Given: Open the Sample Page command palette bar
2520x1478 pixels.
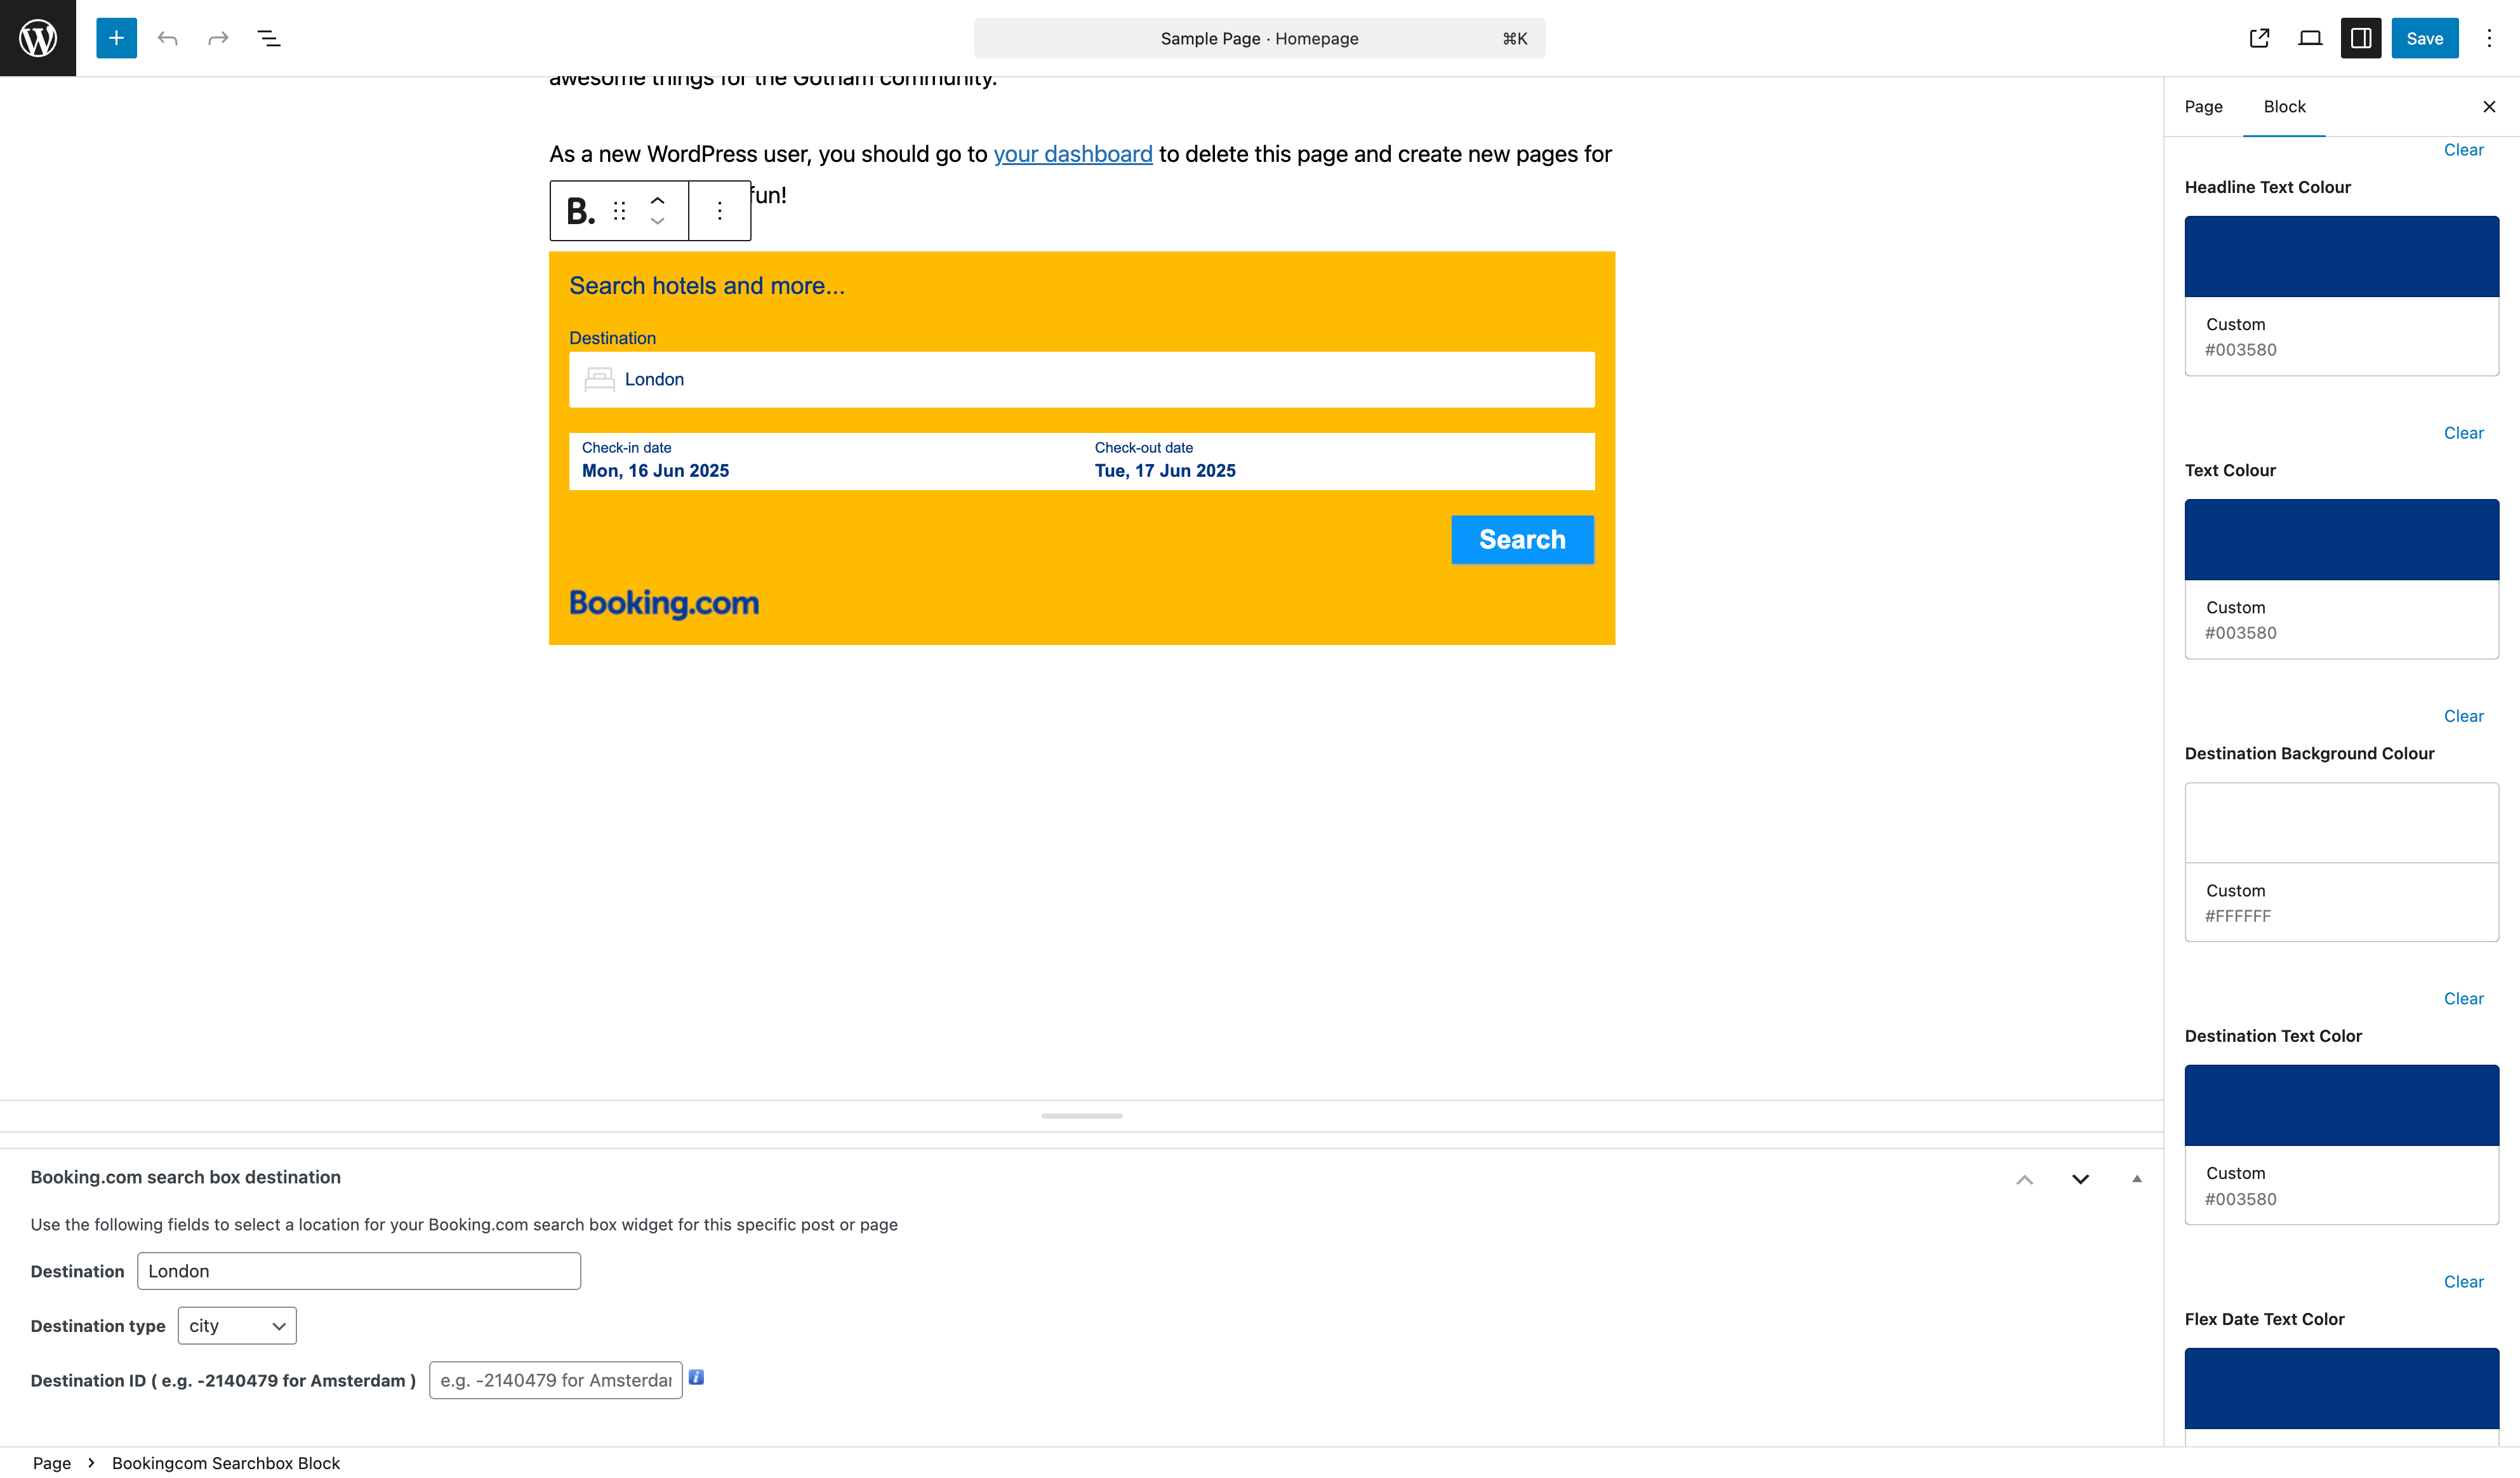Looking at the screenshot, I should click(x=1259, y=38).
